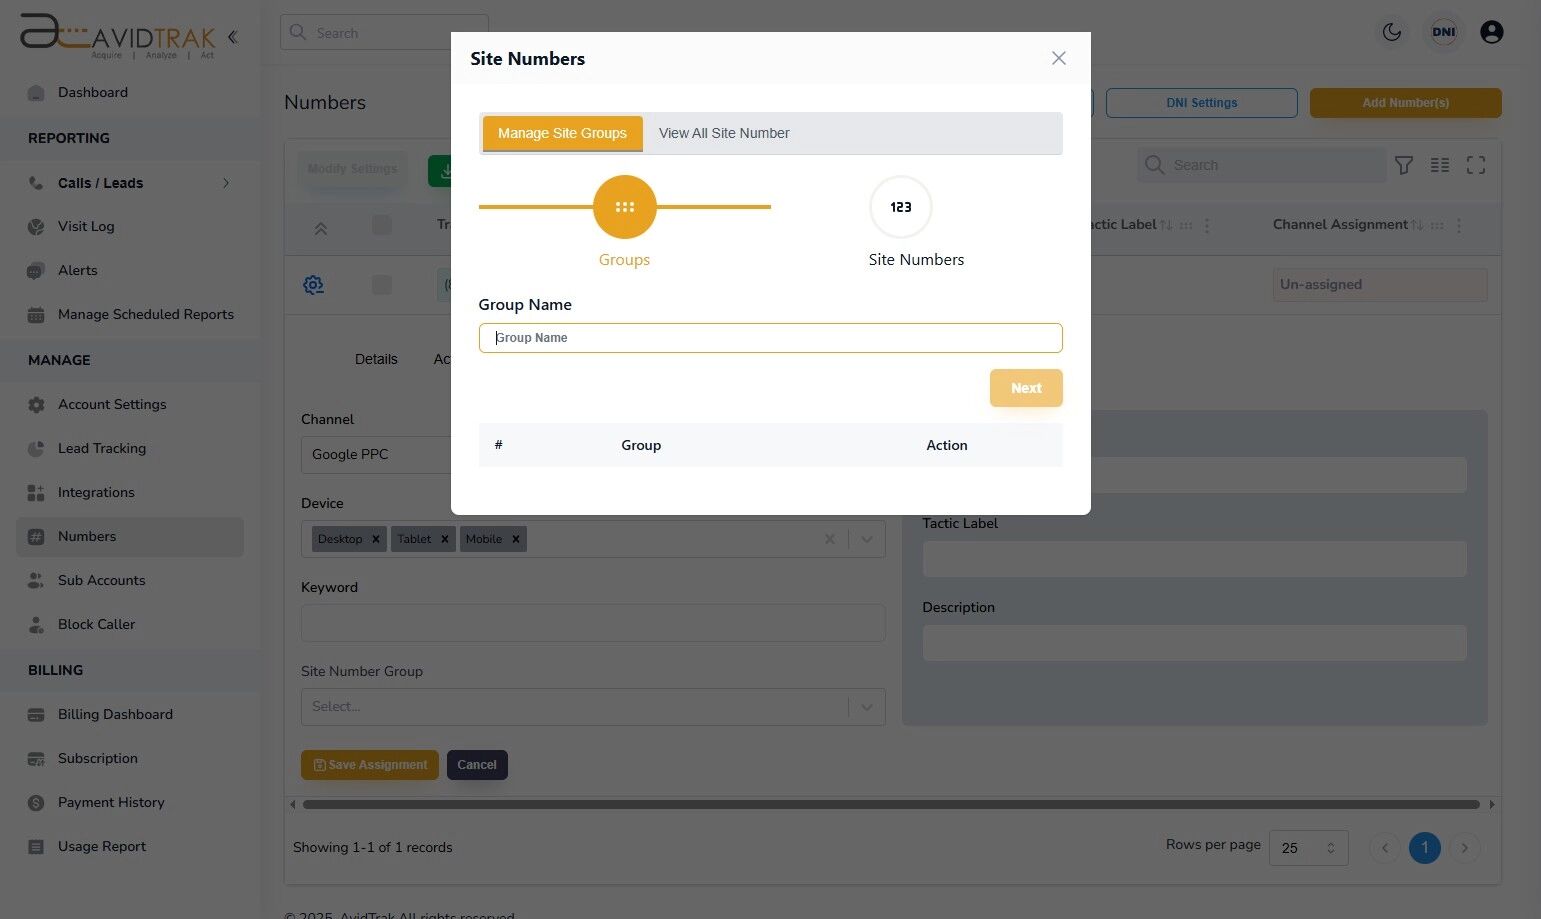Remove the Tablet device tag
The width and height of the screenshot is (1541, 919).
[x=445, y=539]
